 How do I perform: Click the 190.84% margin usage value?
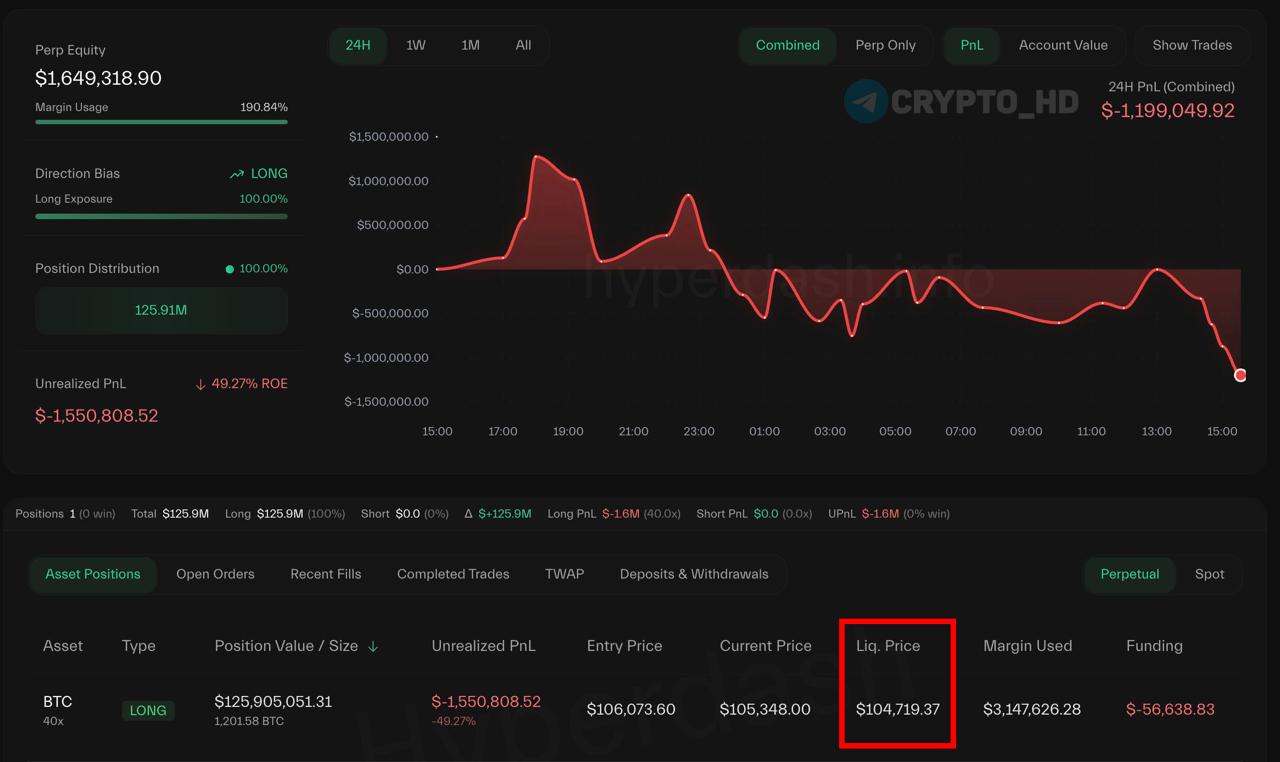[x=264, y=107]
